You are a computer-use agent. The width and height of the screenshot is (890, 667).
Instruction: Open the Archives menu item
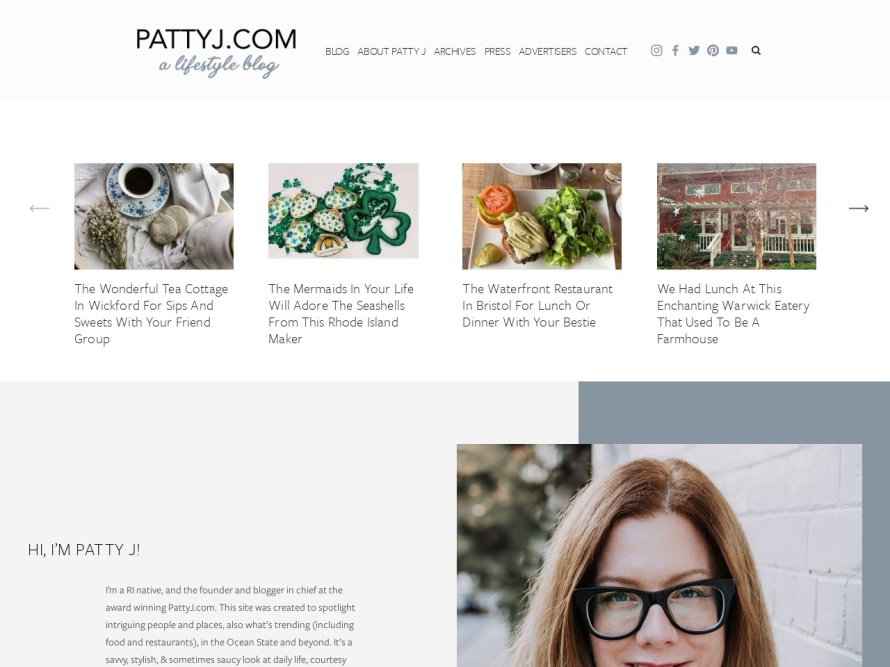(455, 52)
